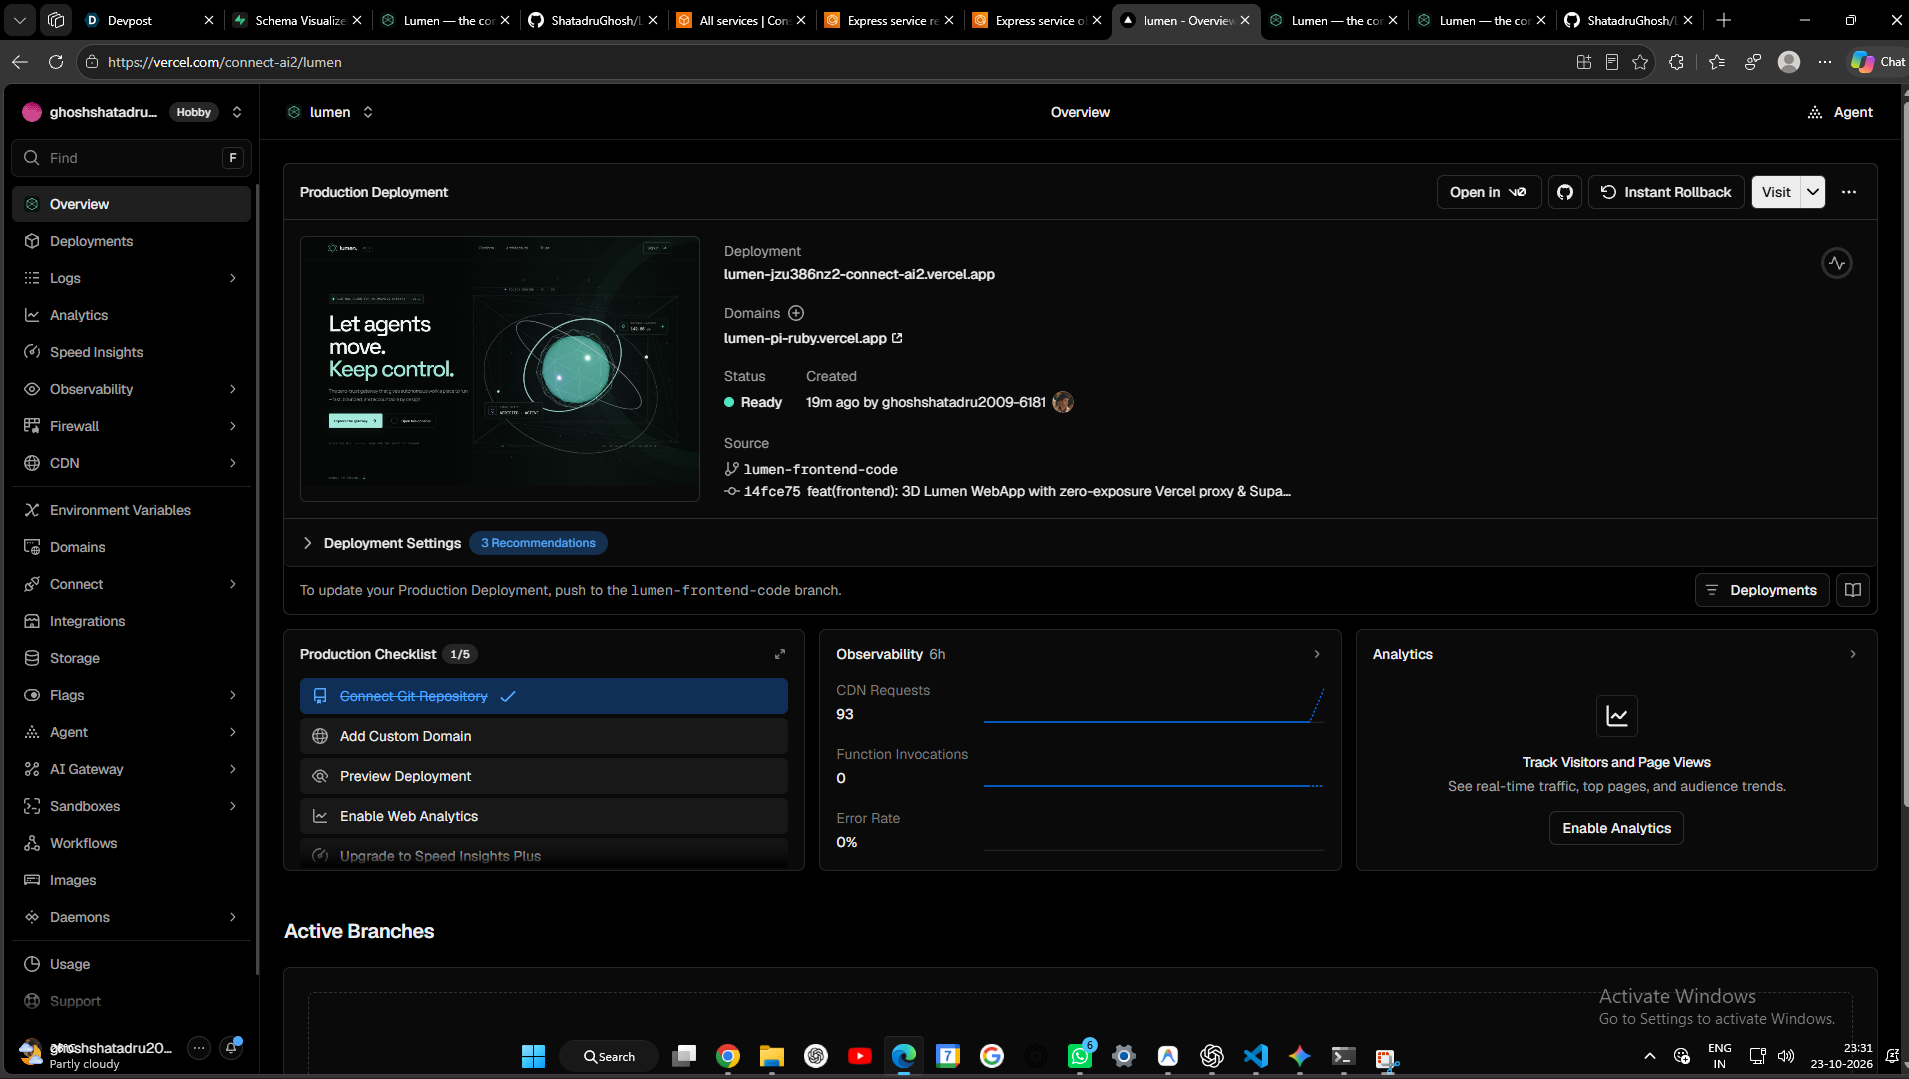Open Visual Studio Code from the taskbar
The height and width of the screenshot is (1079, 1909).
pyautogui.click(x=1256, y=1056)
